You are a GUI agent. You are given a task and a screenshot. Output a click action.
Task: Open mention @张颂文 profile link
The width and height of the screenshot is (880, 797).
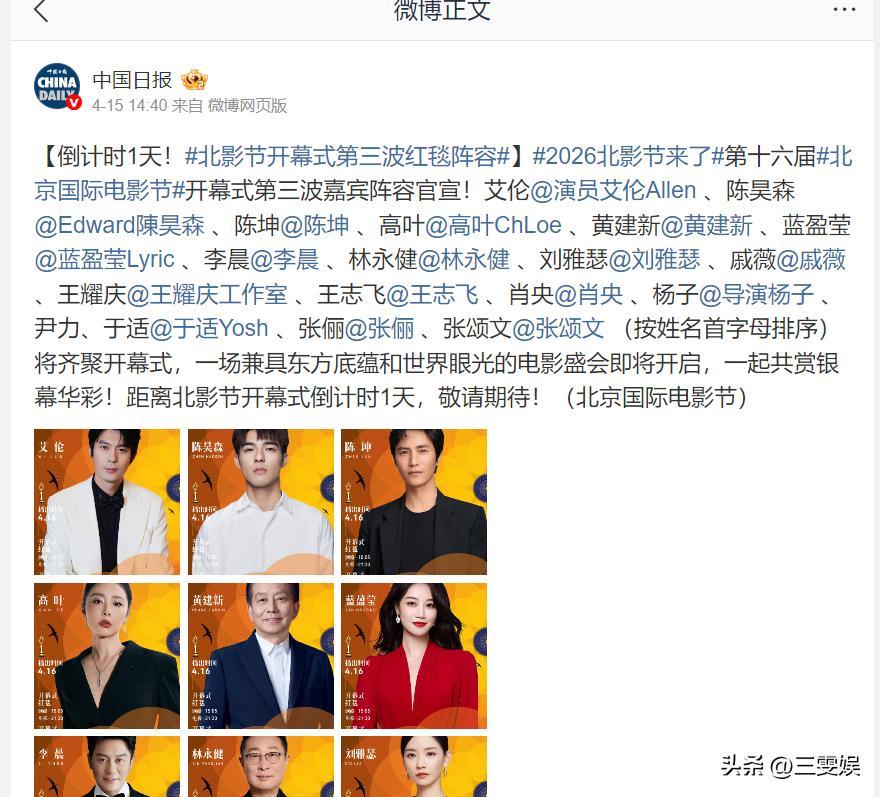click(558, 328)
